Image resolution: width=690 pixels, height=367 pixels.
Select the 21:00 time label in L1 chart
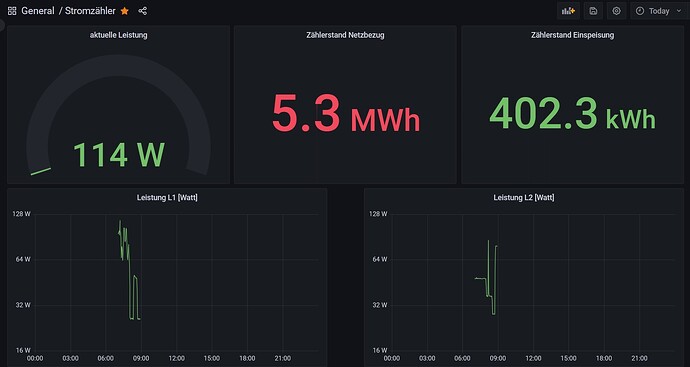point(283,359)
